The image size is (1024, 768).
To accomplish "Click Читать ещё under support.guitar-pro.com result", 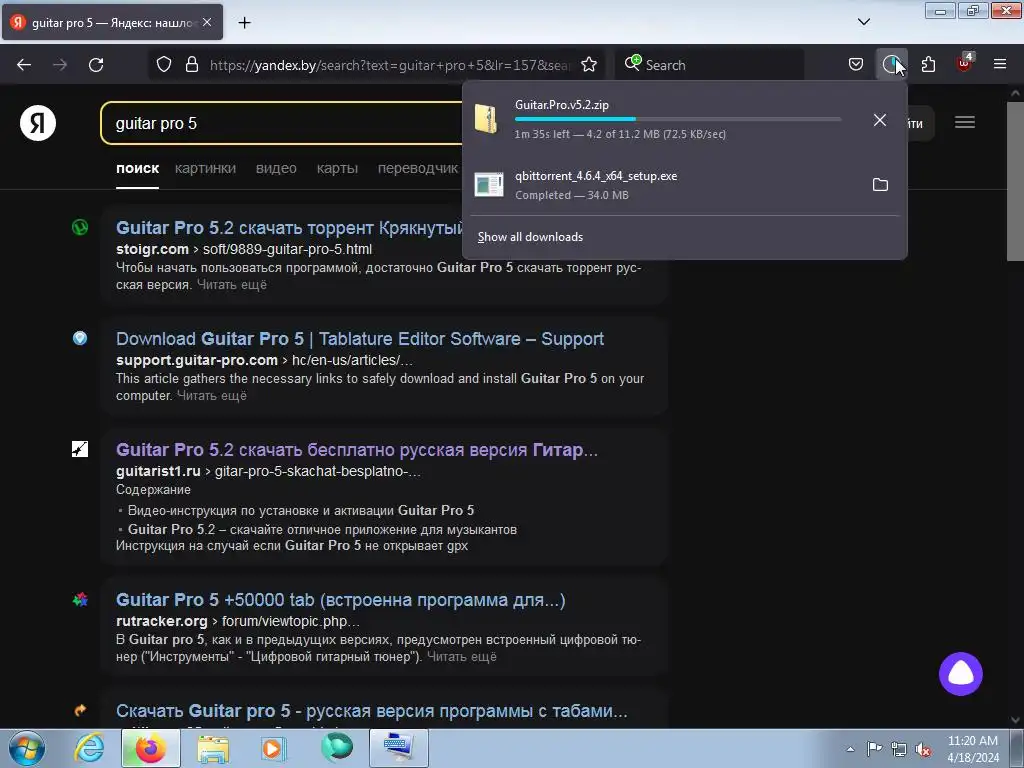I will 212,396.
